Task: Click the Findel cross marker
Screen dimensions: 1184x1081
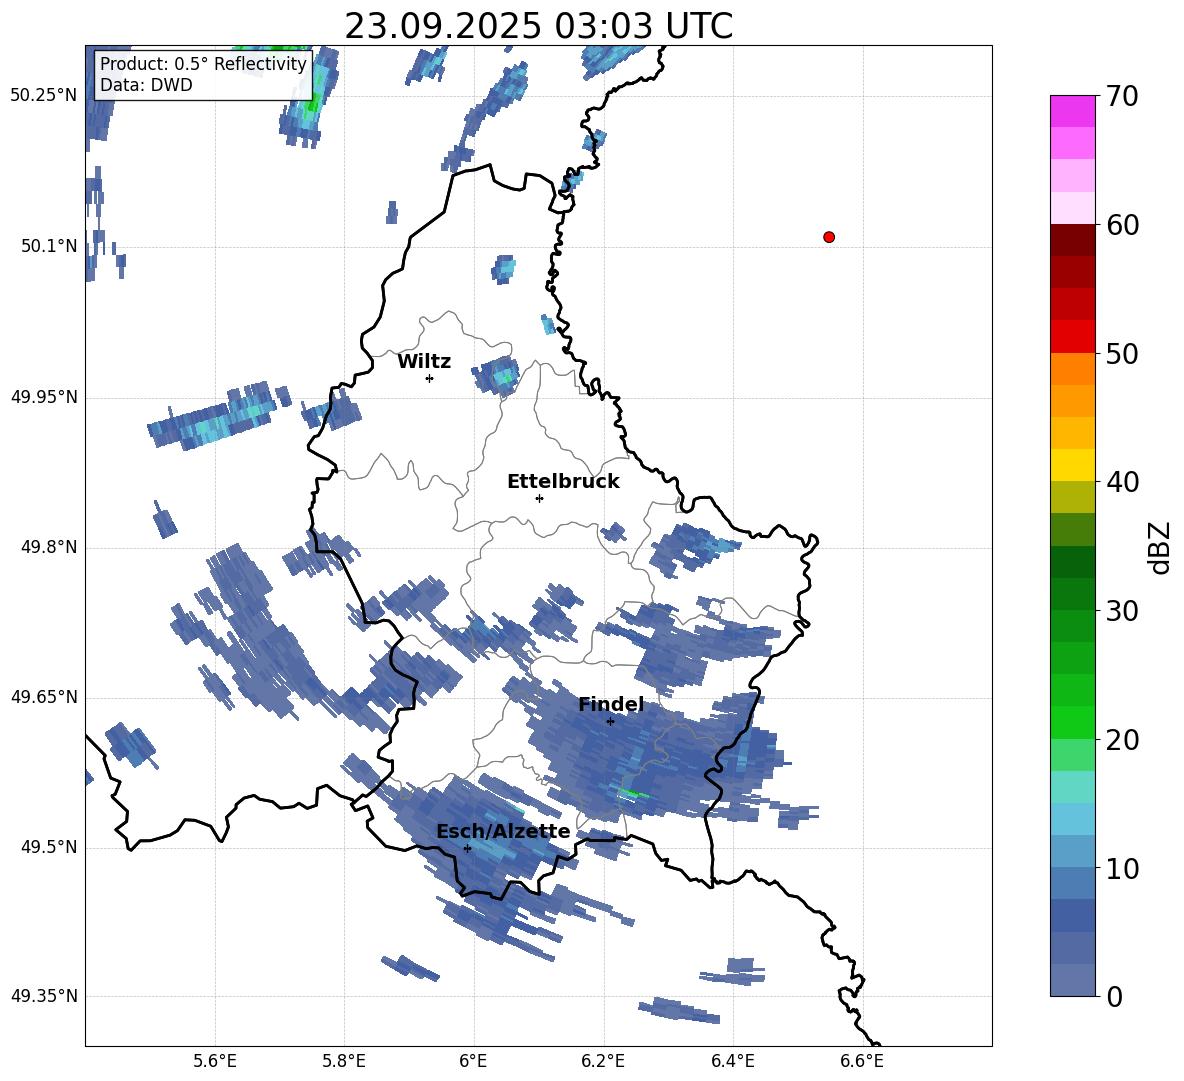Action: 610,721
